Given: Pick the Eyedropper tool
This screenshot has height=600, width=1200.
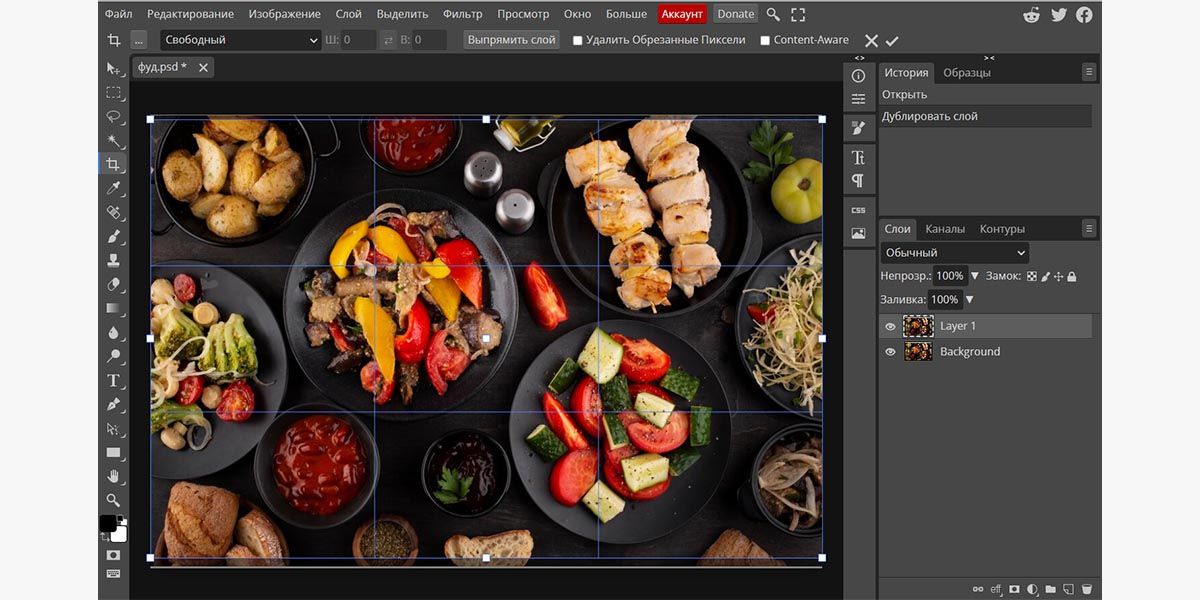Looking at the screenshot, I should [114, 189].
